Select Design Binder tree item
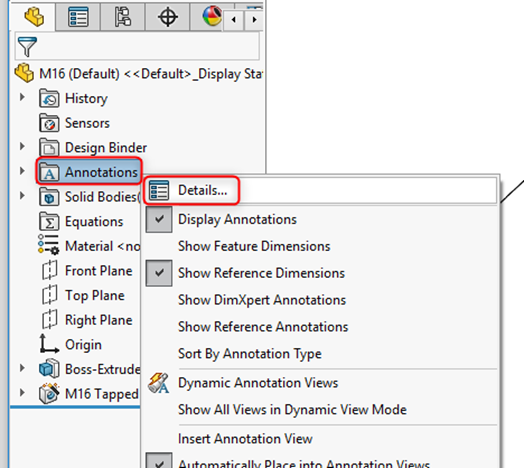Image resolution: width=524 pixels, height=468 pixels. click(x=106, y=147)
